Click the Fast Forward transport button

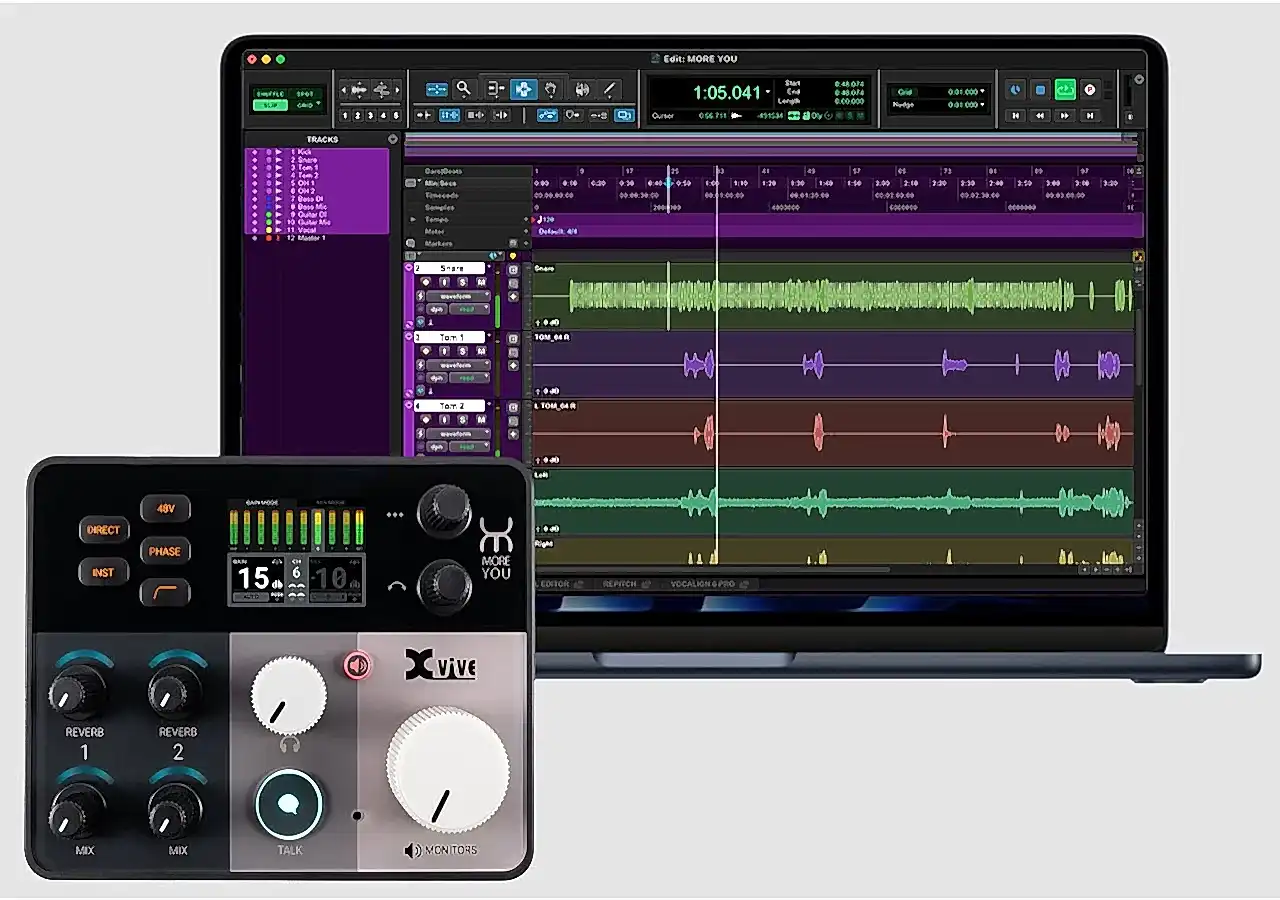1064,115
